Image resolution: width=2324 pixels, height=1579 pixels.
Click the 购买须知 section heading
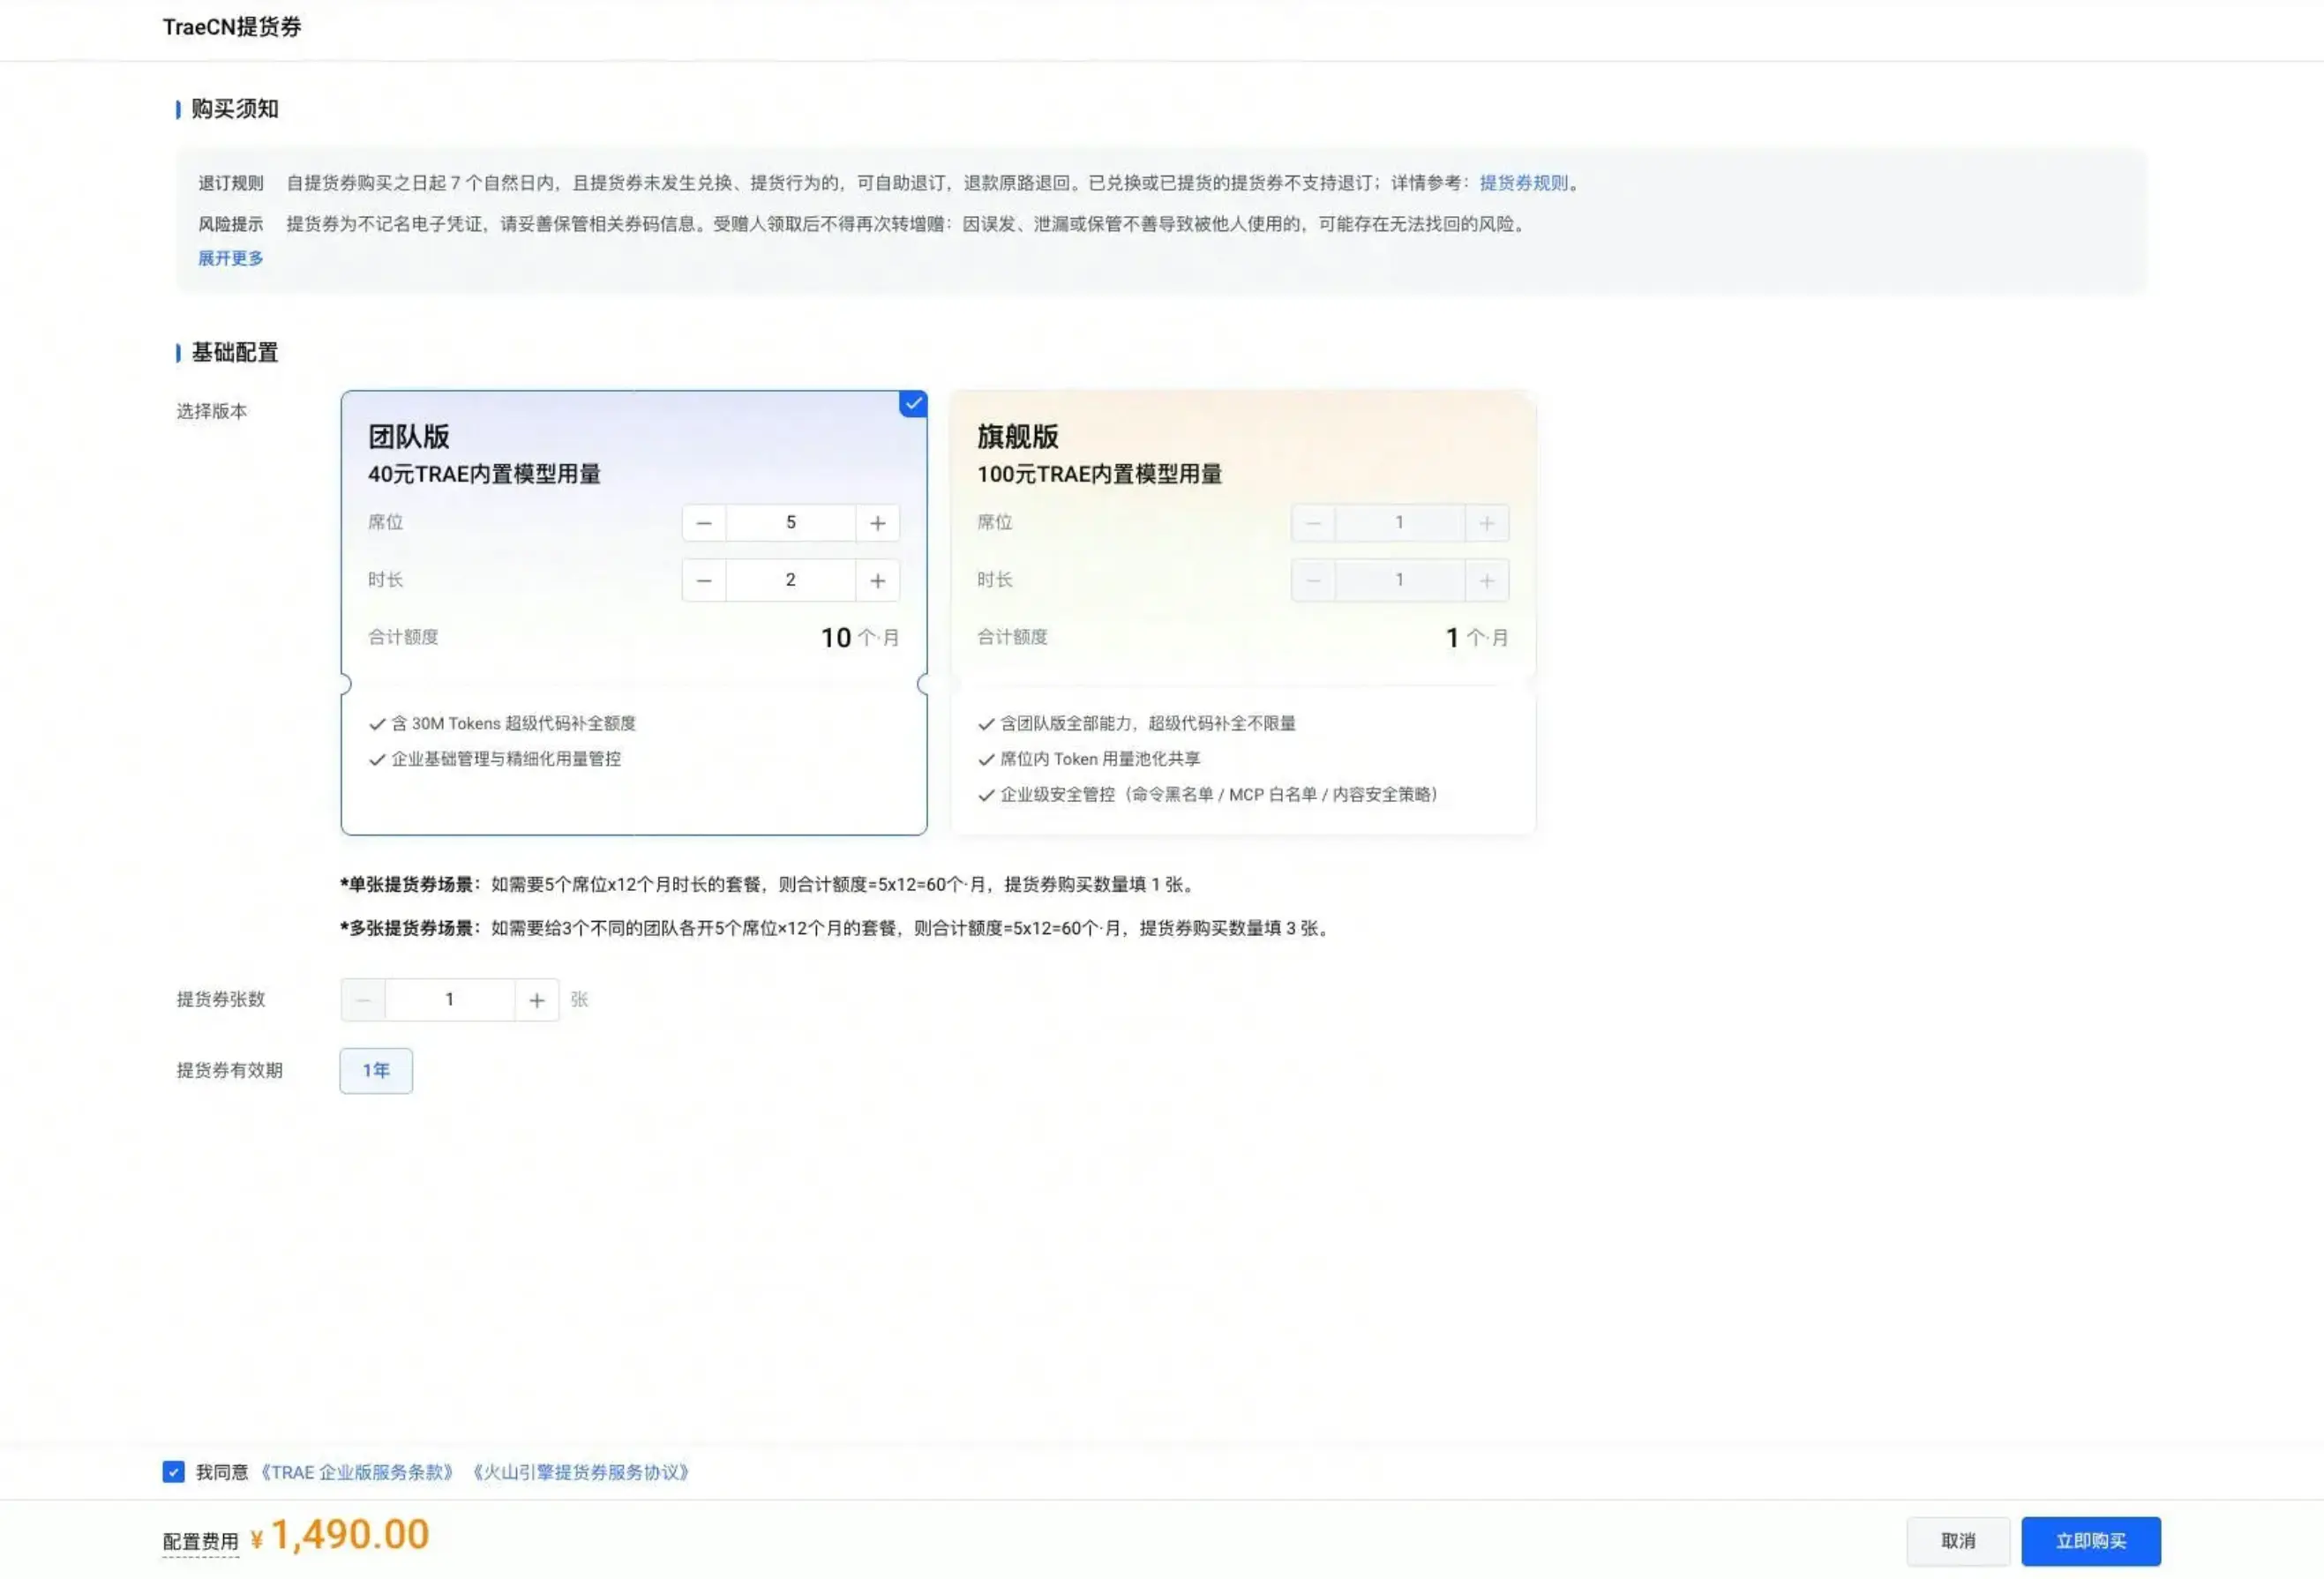[234, 109]
